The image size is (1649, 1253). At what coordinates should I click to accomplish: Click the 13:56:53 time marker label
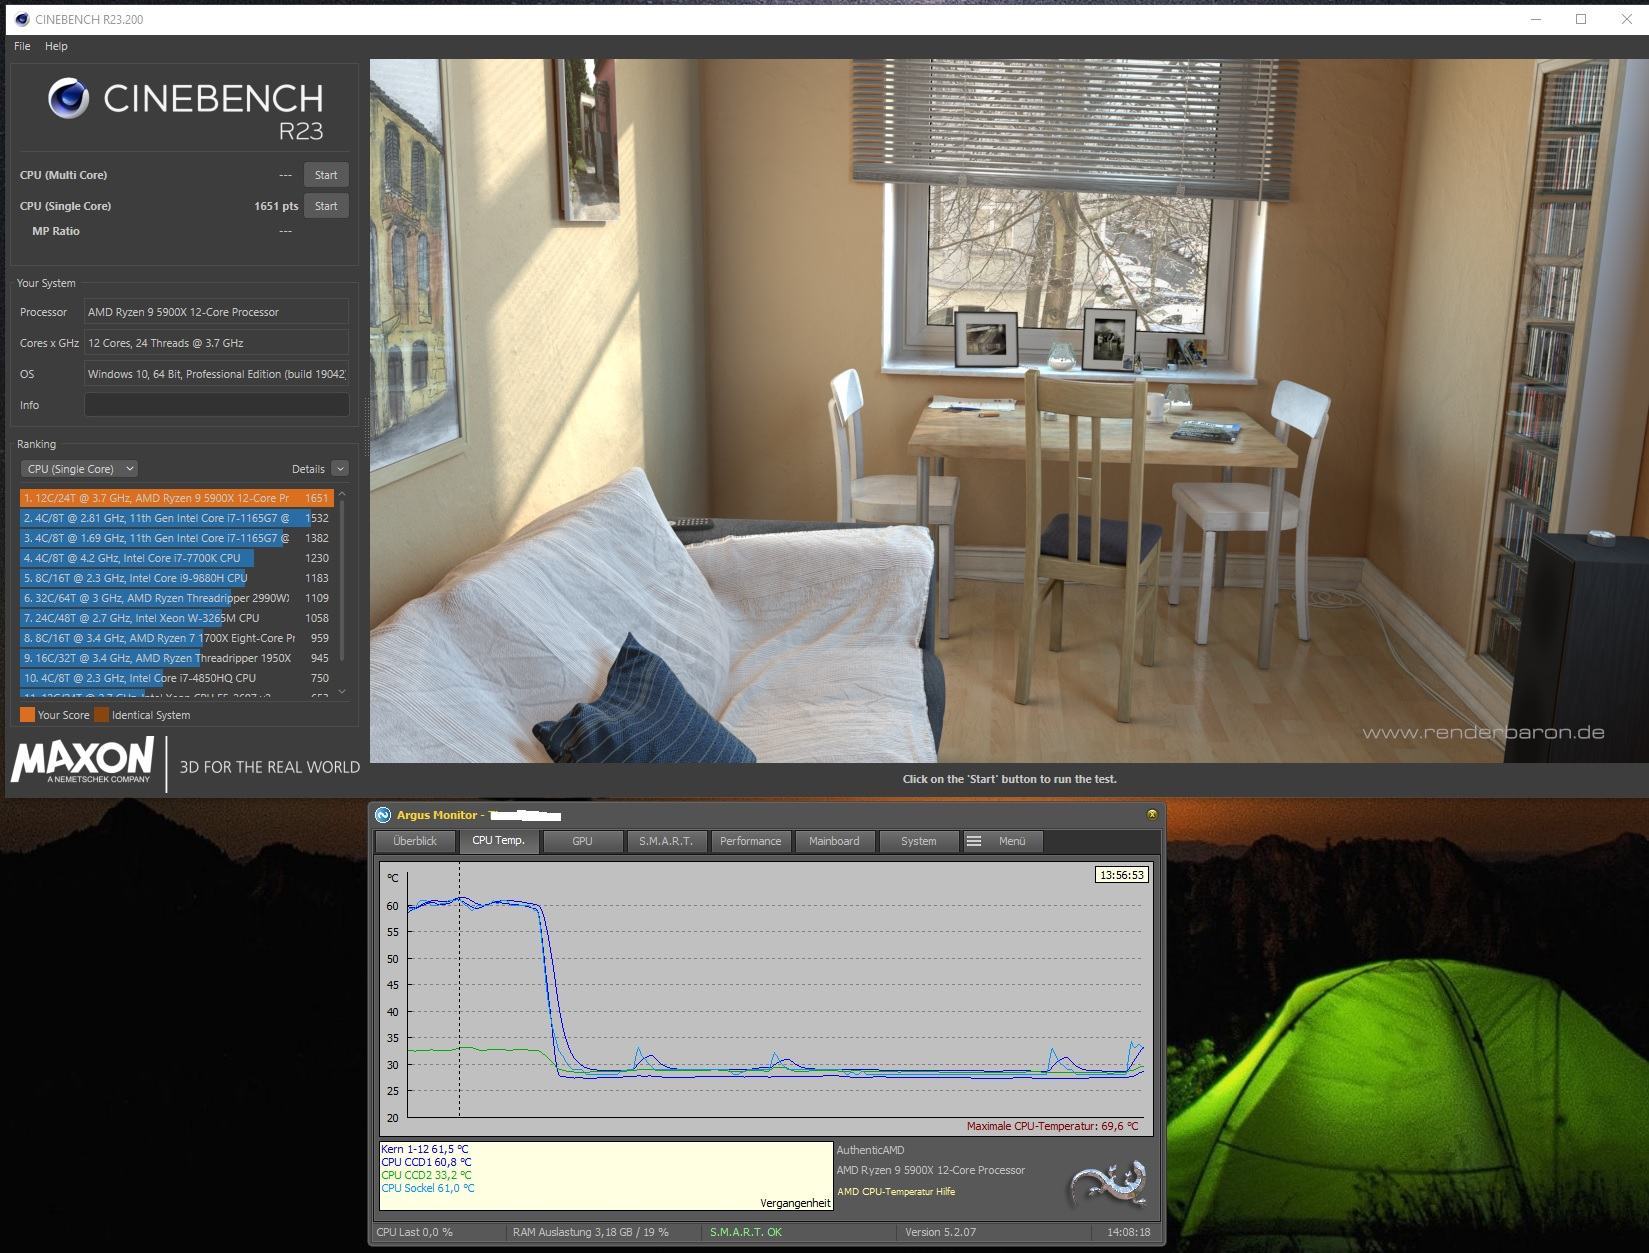1122,875
